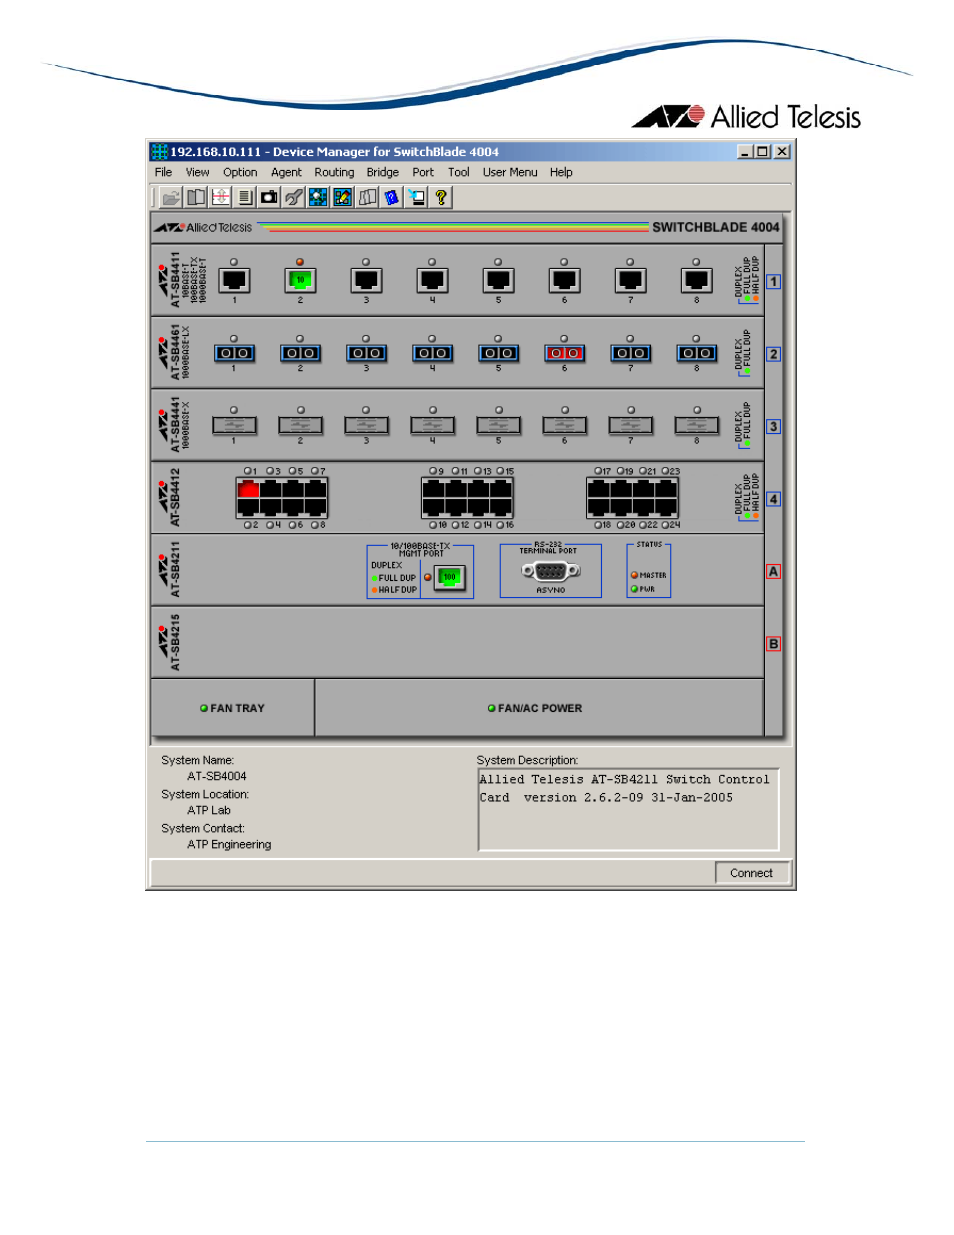Select fiber port 4 on AT-SB4461 card

click(x=432, y=353)
